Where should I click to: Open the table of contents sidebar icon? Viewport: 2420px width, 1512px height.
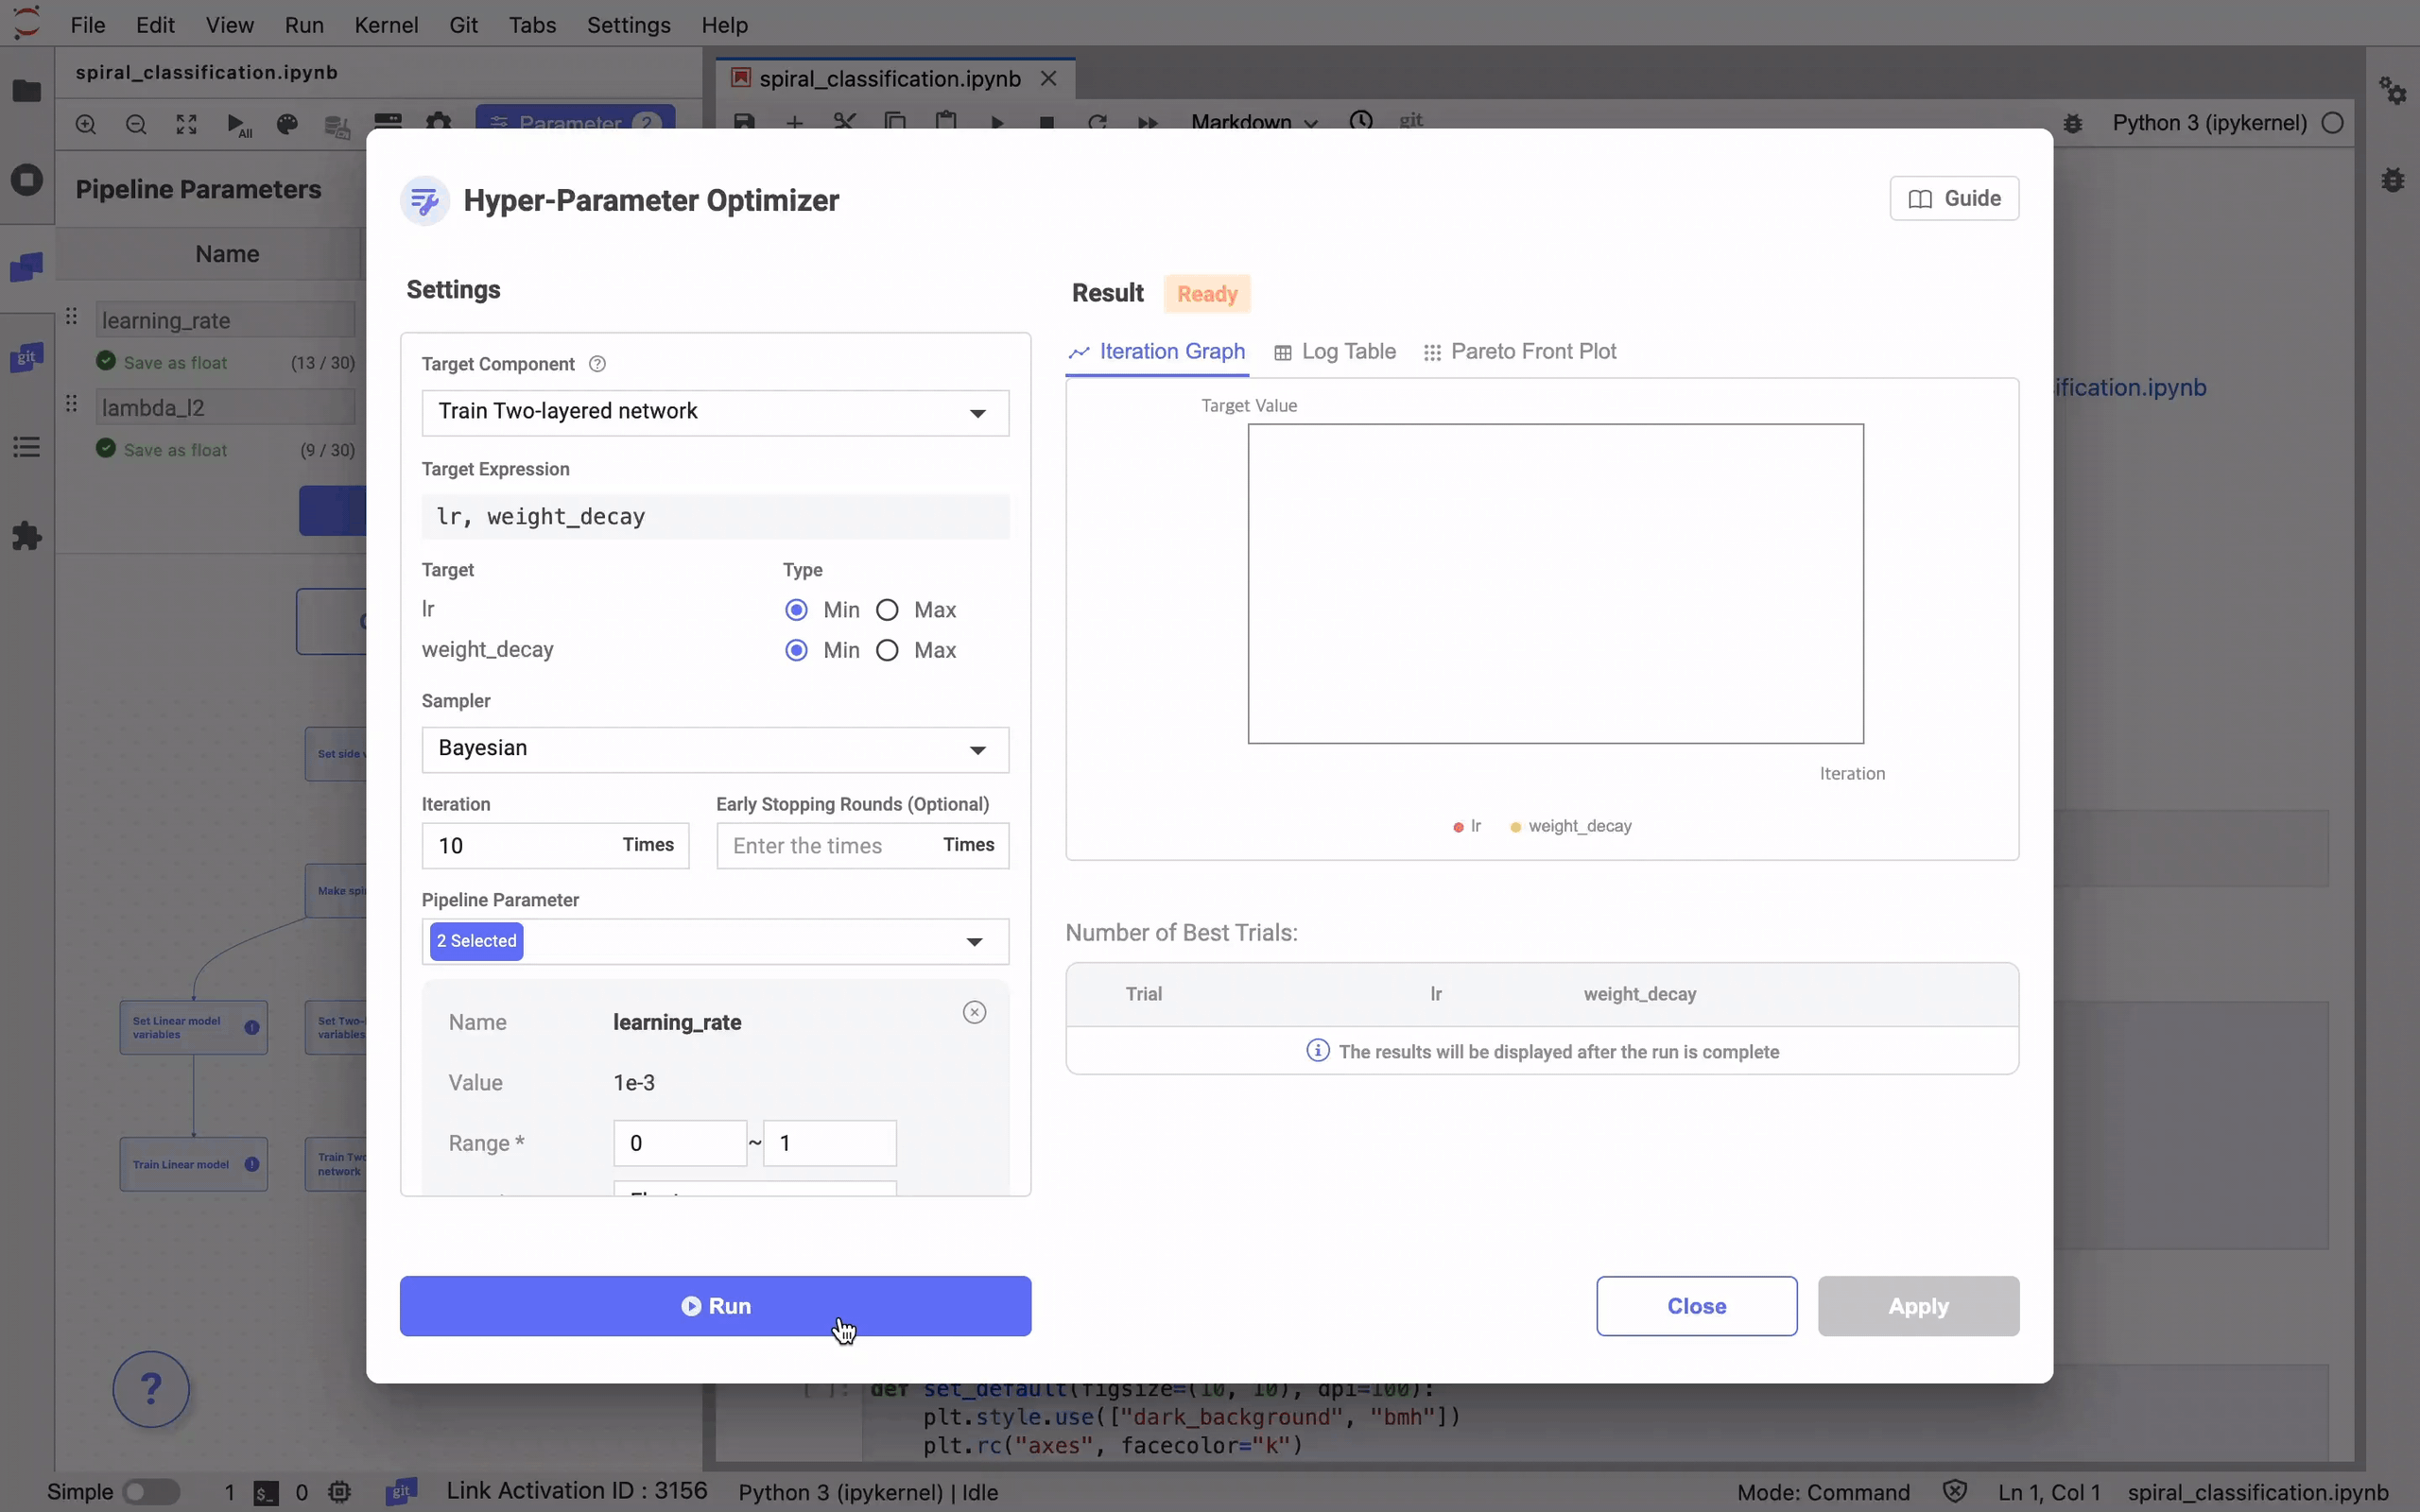(x=27, y=447)
